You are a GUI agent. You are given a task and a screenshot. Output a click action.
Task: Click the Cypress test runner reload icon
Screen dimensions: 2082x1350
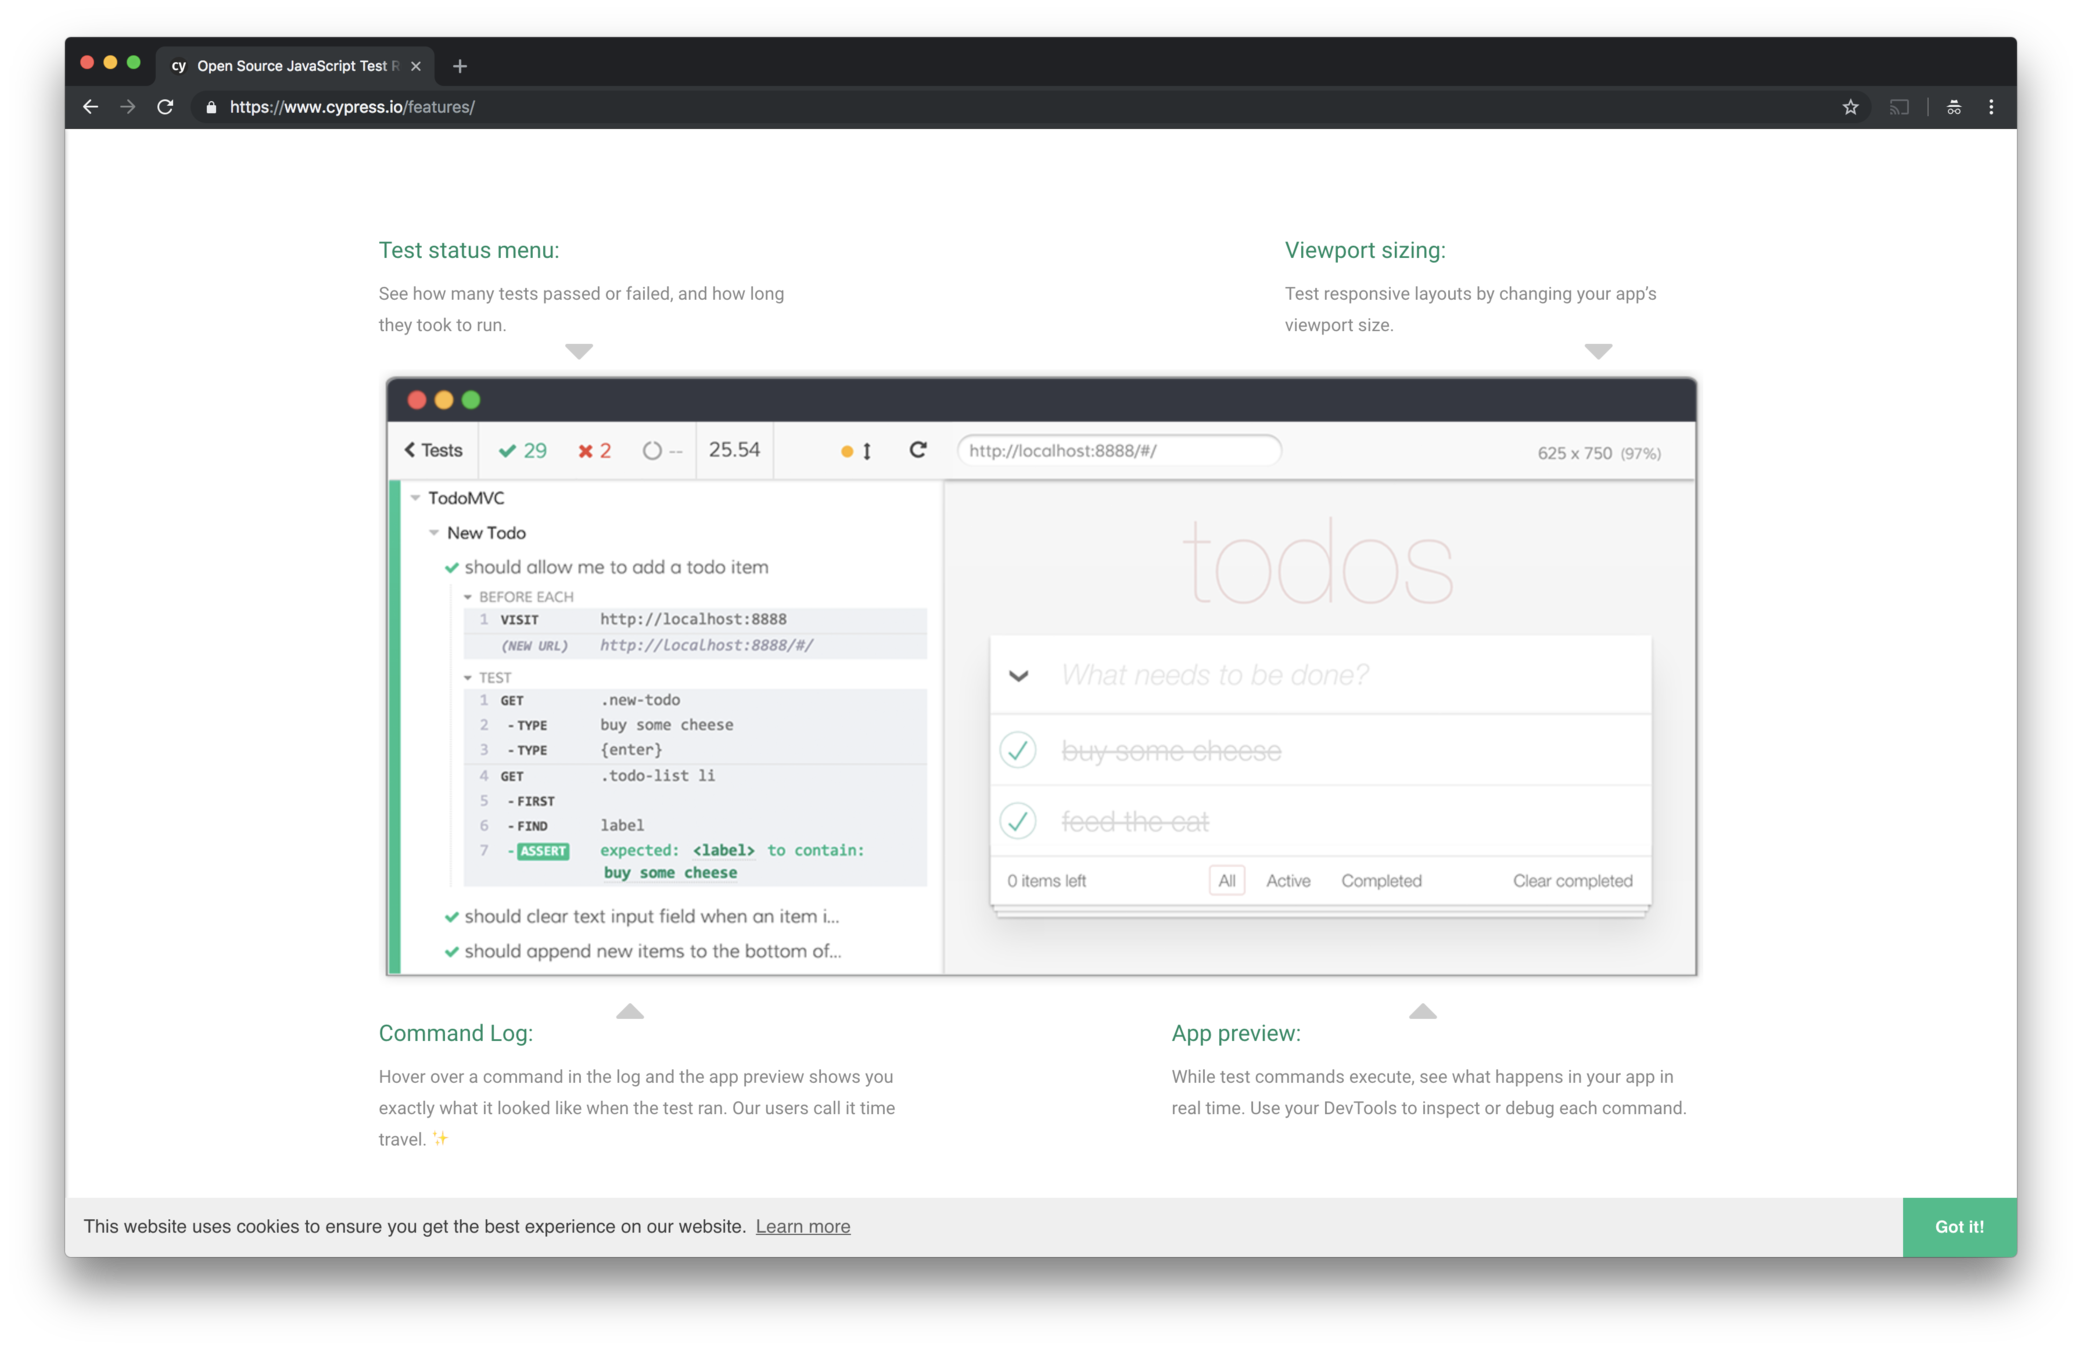pyautogui.click(x=917, y=450)
